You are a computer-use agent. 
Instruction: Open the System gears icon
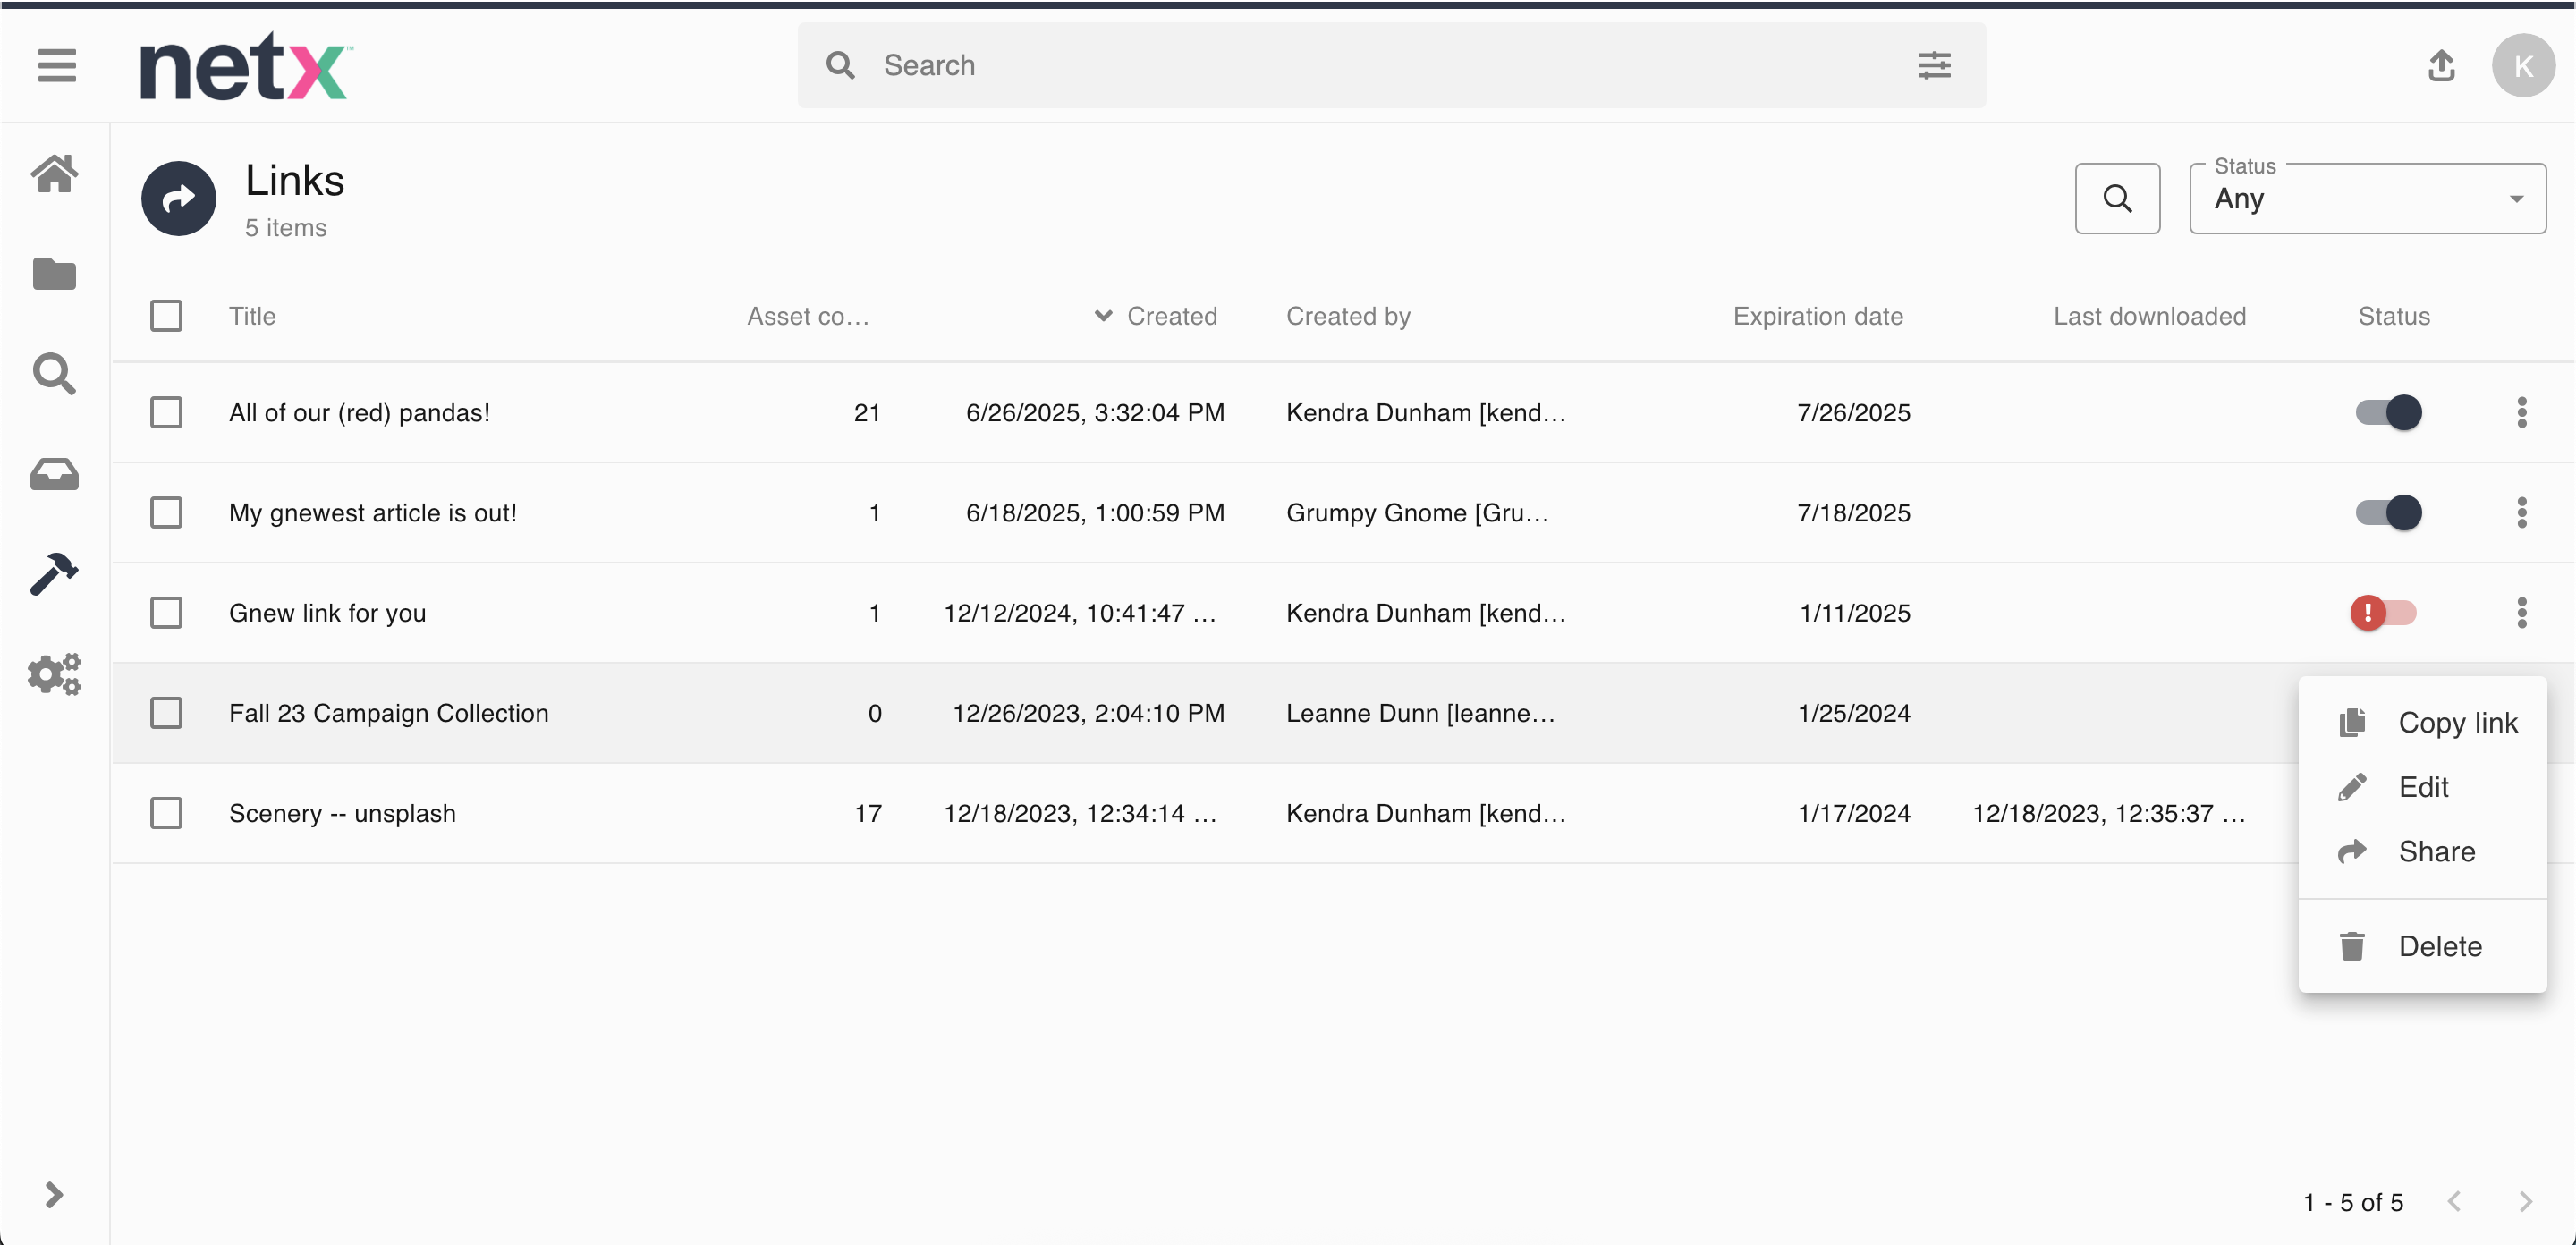[x=54, y=674]
